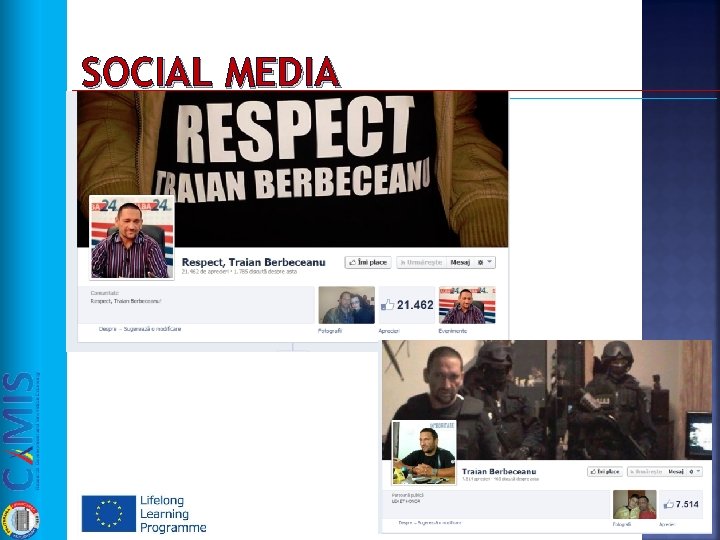This screenshot has height=540, width=720.
Task: Click the 'Fotografii' label on Respect page
Action: 330,331
